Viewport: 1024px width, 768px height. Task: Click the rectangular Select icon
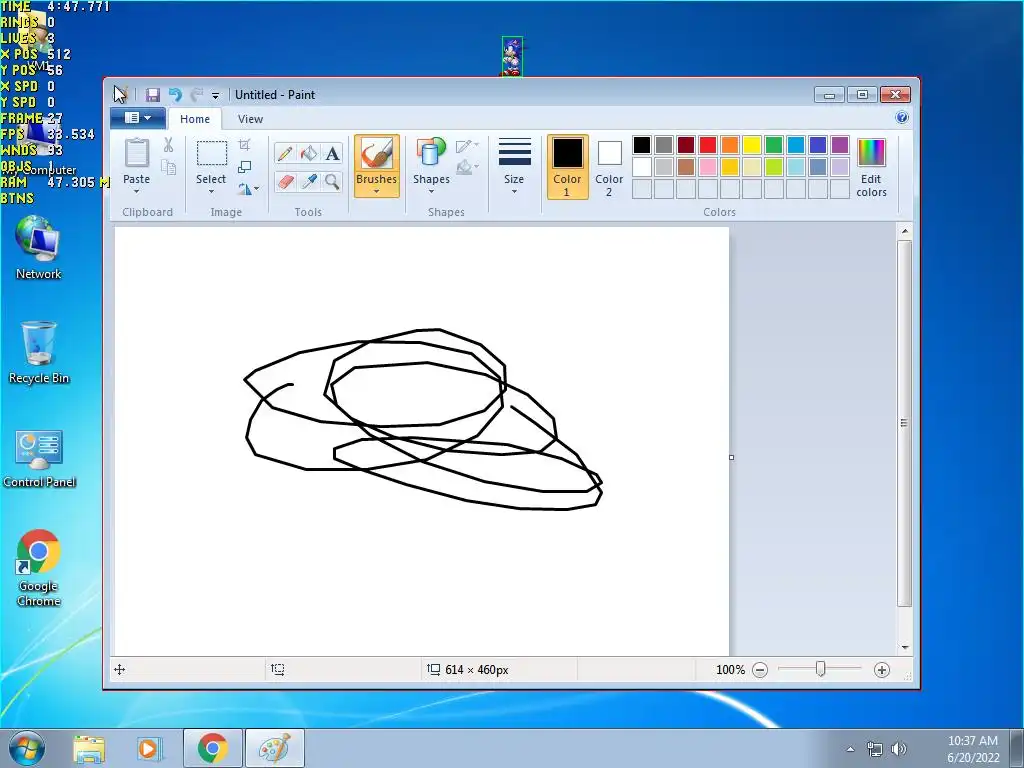point(212,153)
